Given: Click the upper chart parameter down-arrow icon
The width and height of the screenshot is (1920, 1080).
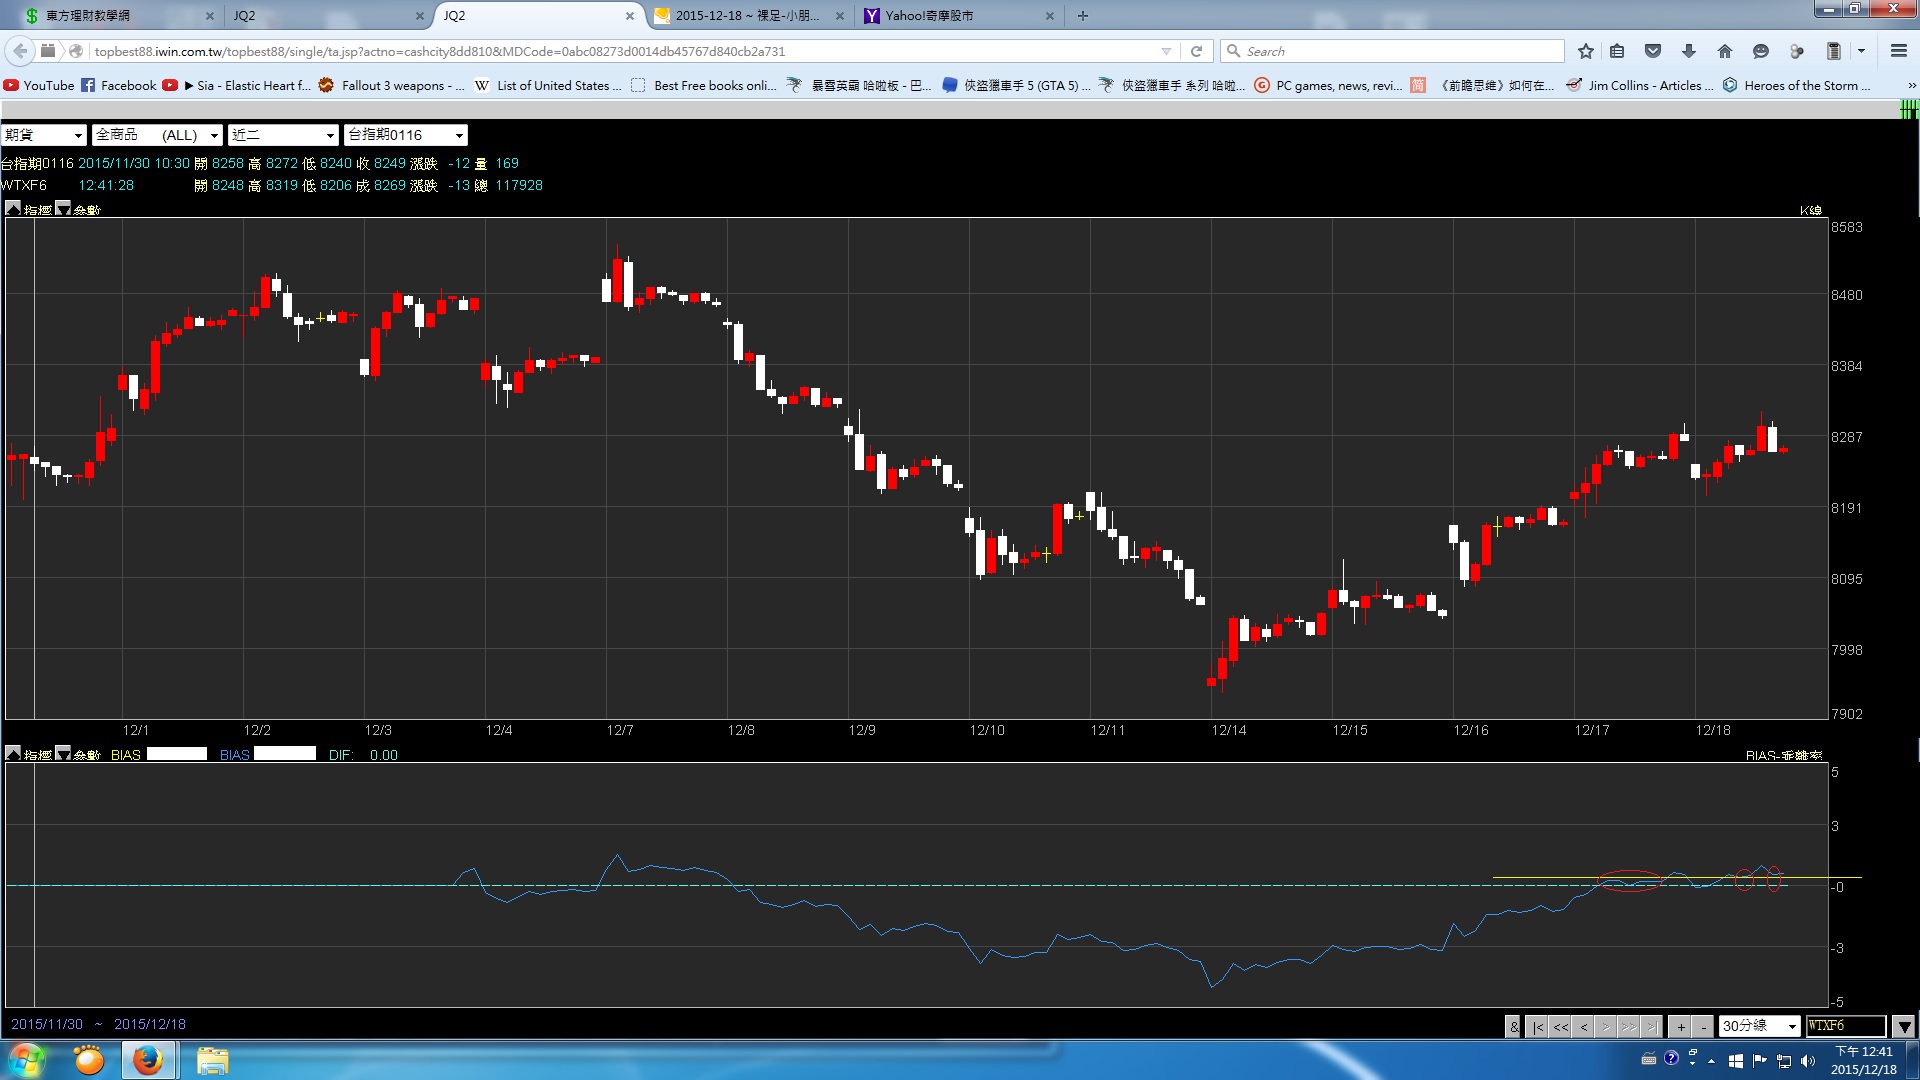Looking at the screenshot, I should pyautogui.click(x=63, y=208).
